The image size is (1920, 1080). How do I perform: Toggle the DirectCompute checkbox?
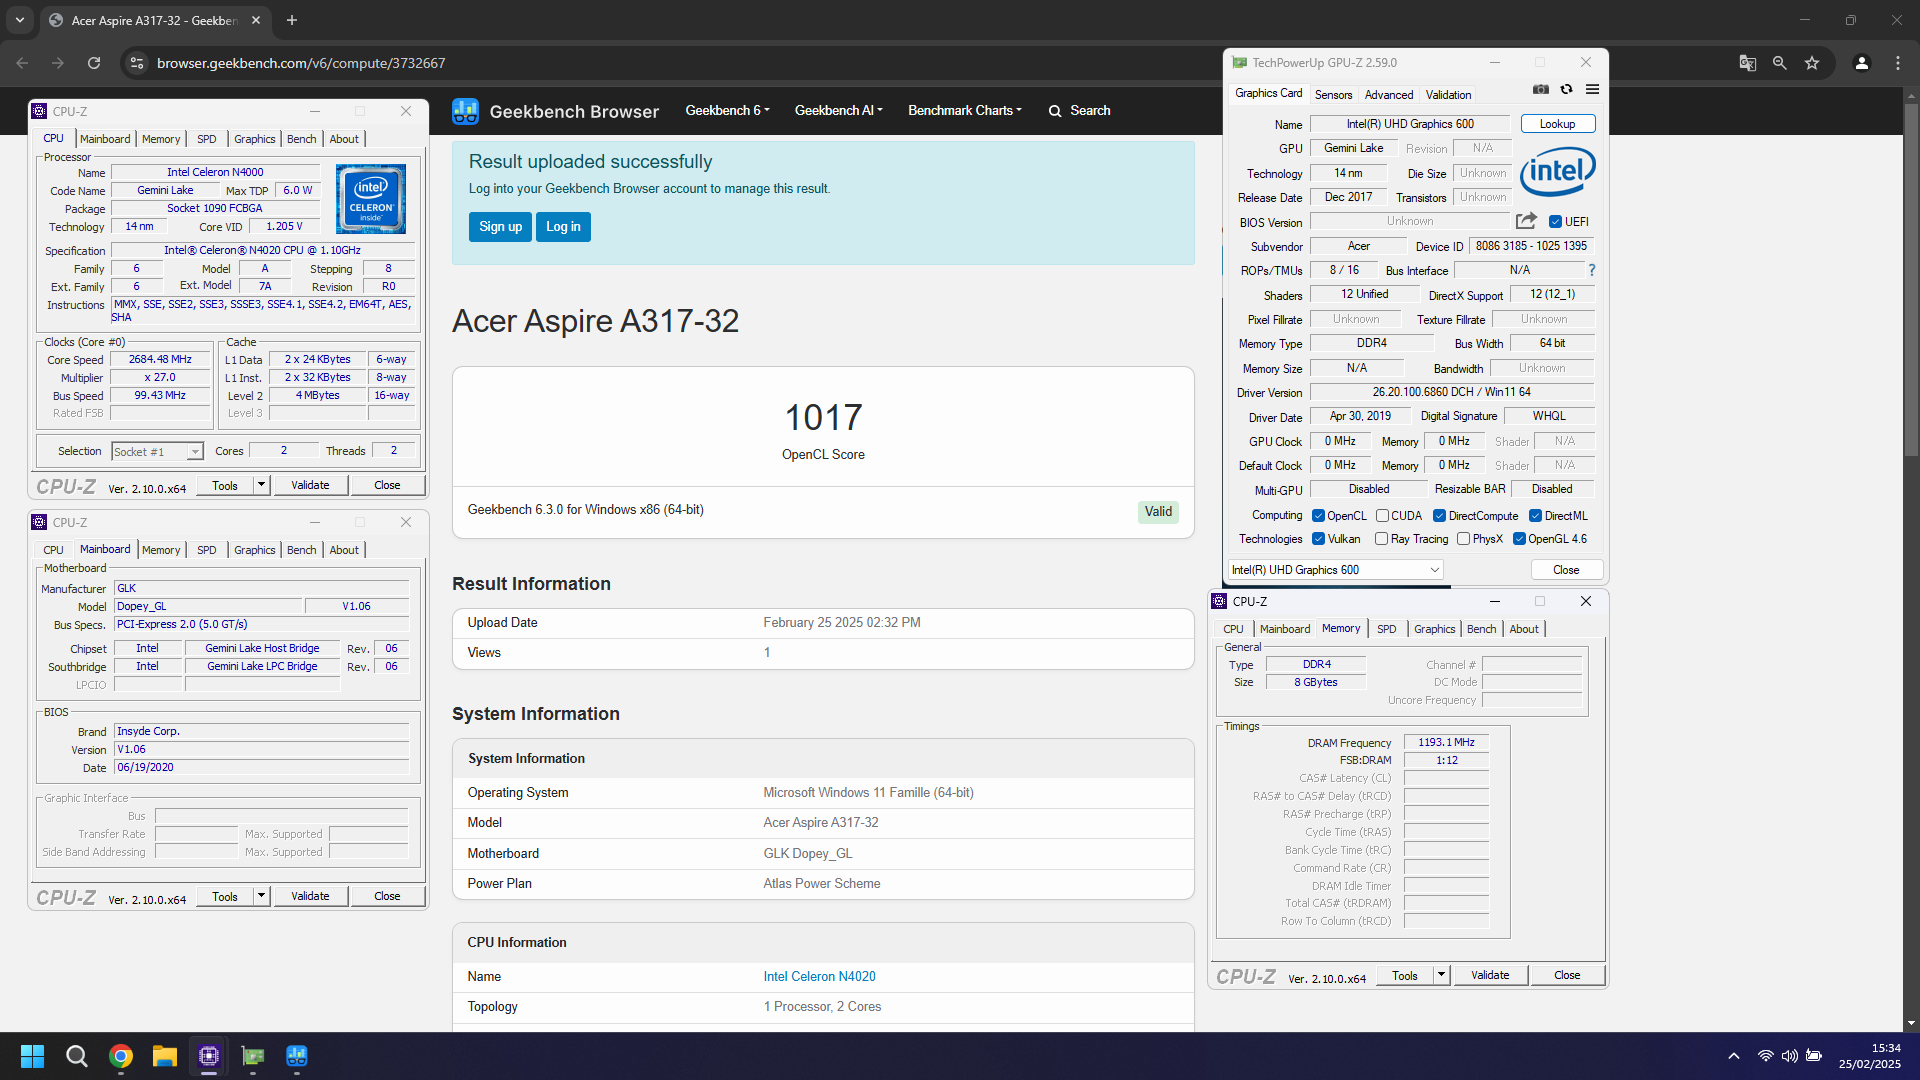[1439, 516]
